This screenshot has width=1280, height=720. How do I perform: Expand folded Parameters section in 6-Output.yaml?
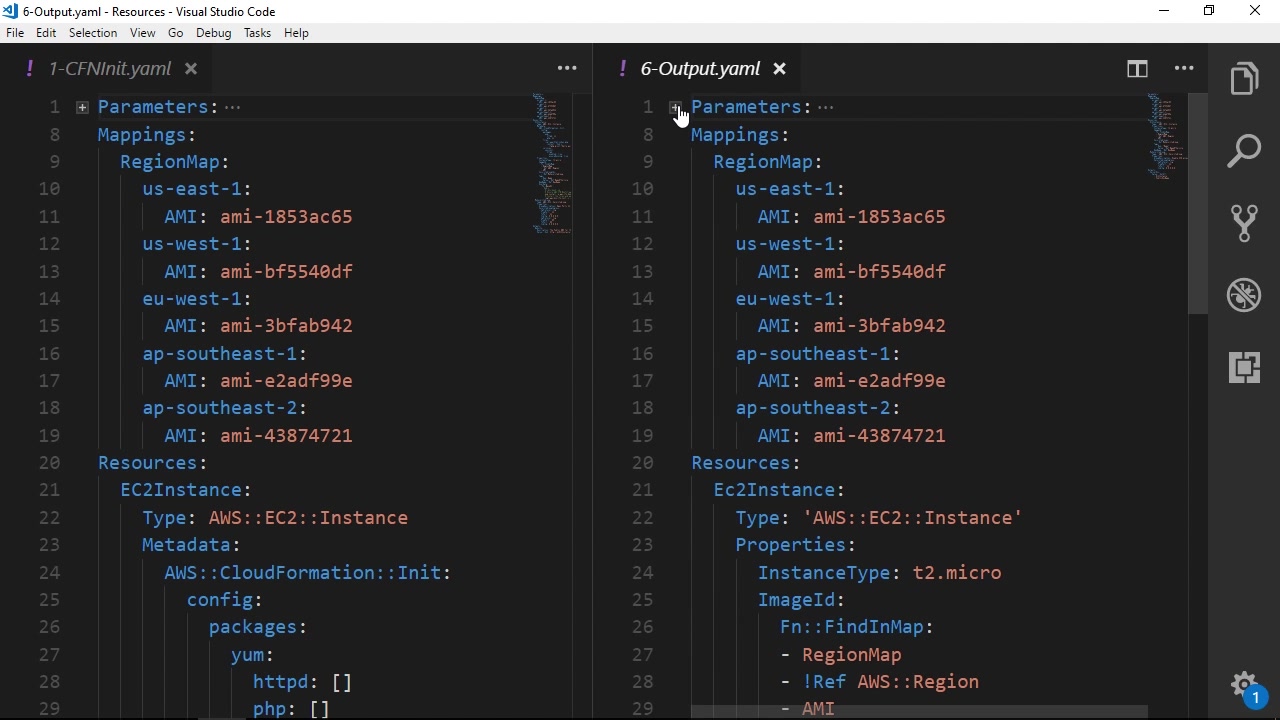[676, 107]
